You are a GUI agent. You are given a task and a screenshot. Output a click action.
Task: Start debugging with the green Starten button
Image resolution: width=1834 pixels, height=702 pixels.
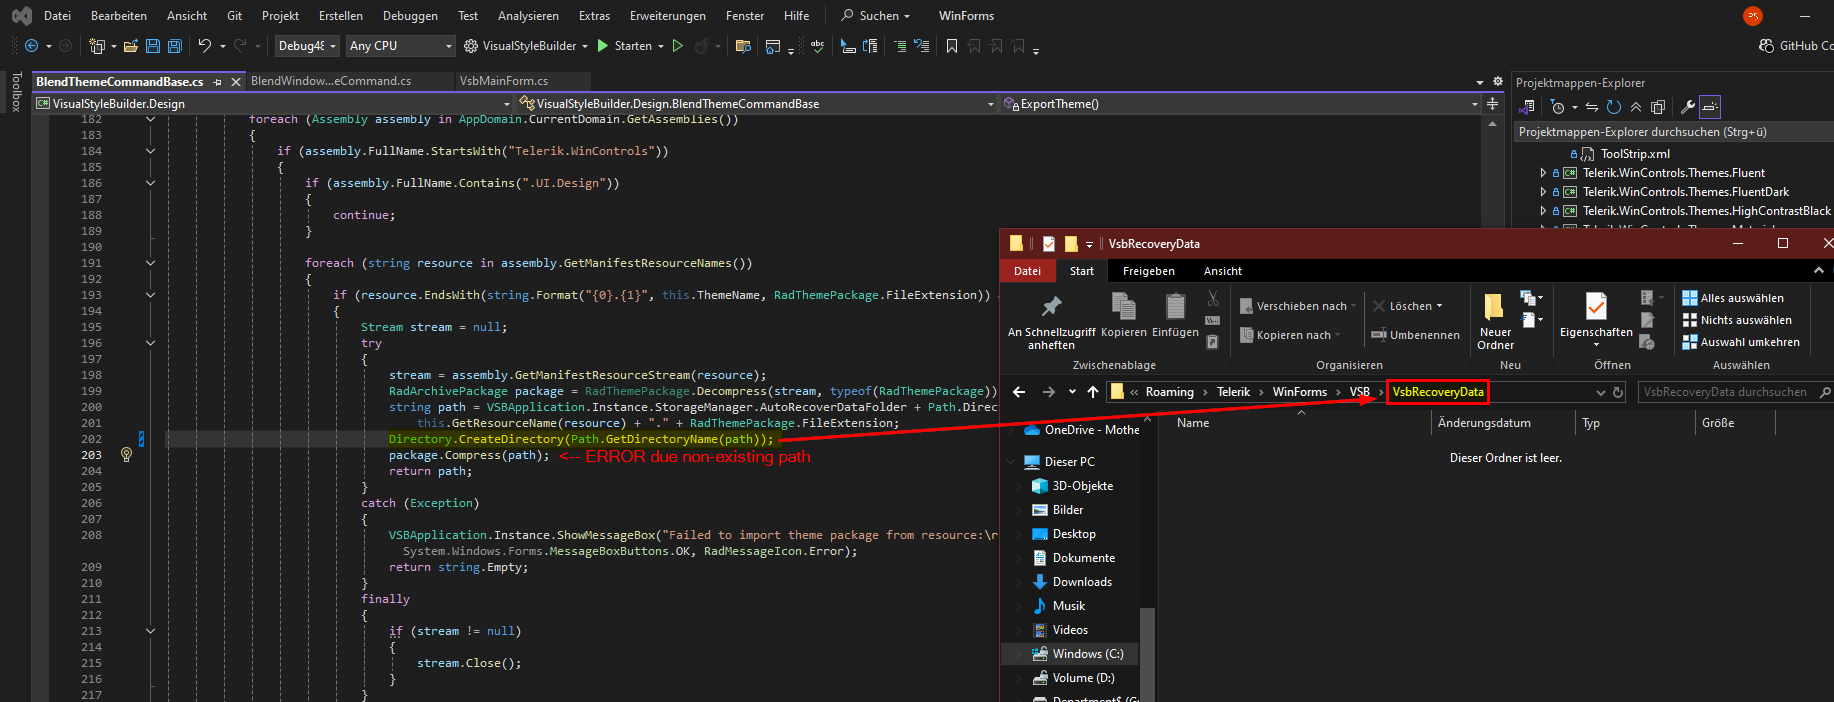[624, 46]
